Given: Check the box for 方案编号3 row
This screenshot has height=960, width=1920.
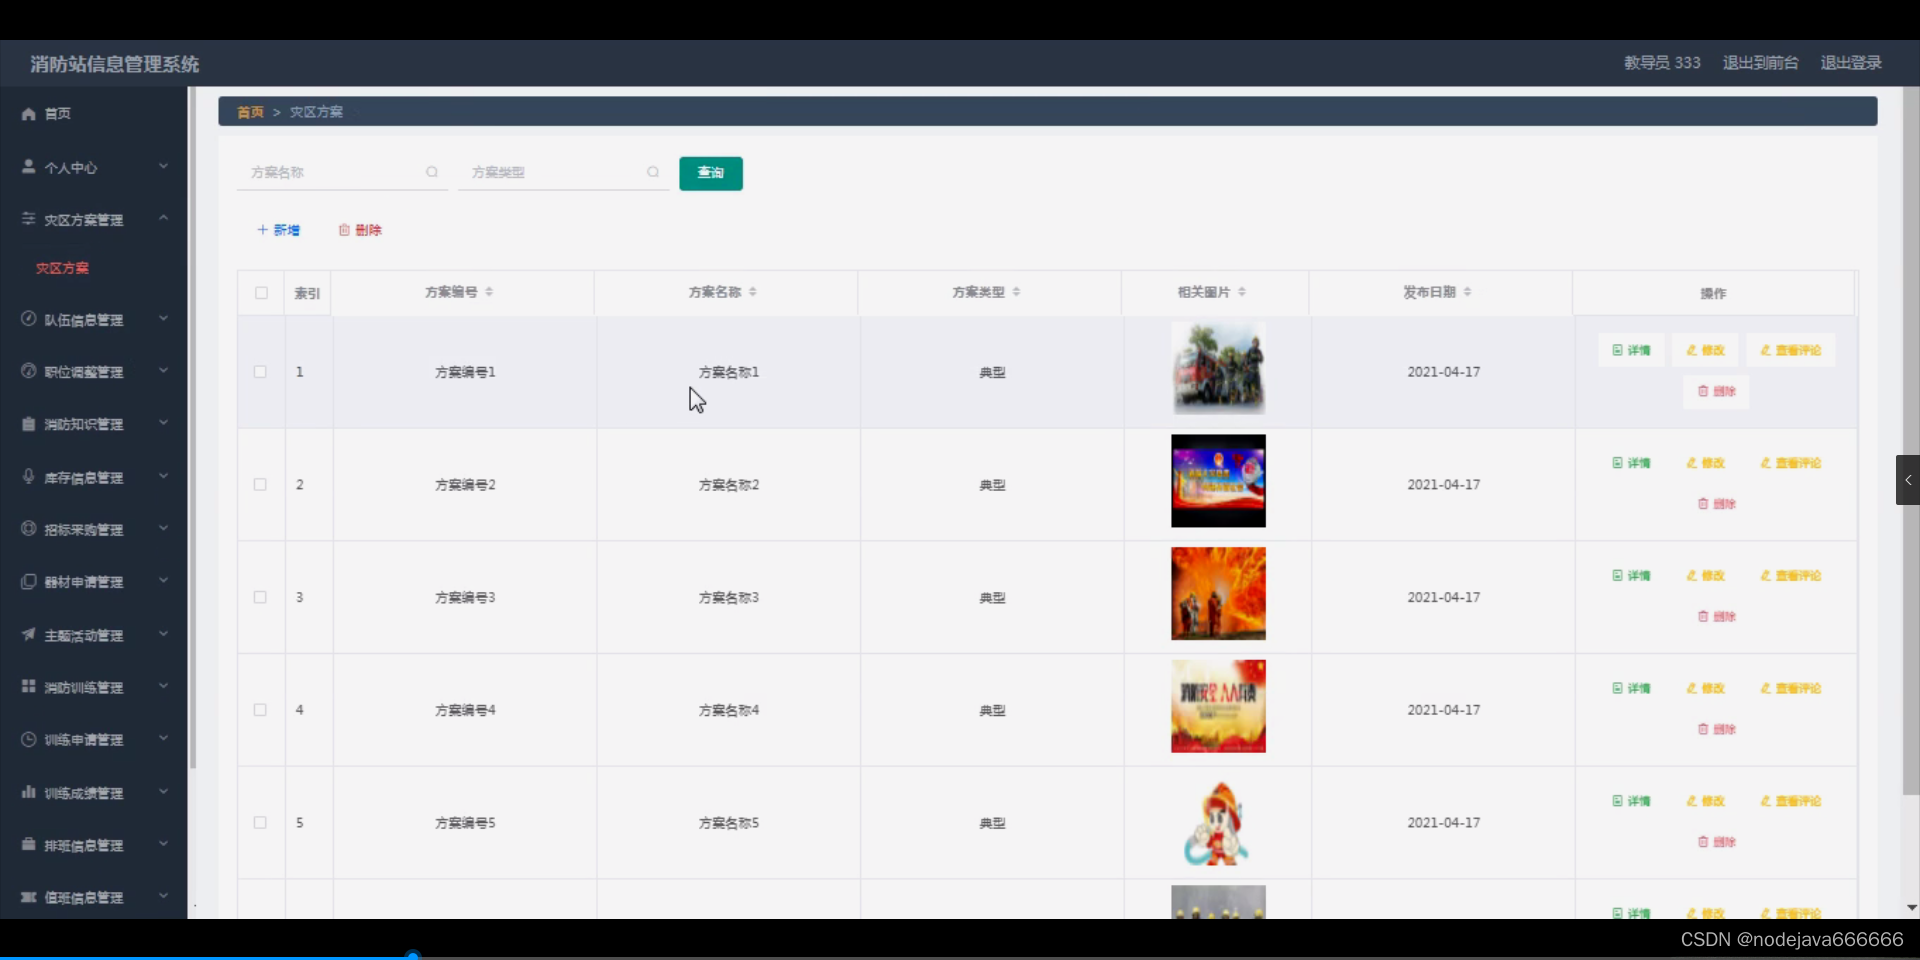Looking at the screenshot, I should coord(260,597).
